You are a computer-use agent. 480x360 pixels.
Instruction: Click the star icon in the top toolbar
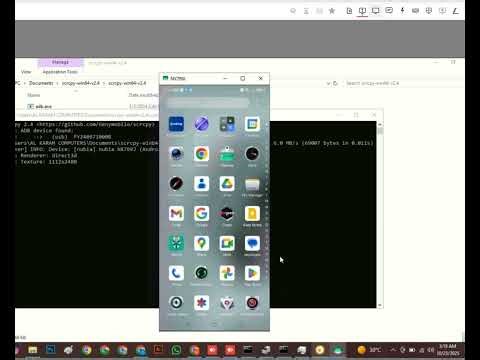(332, 11)
